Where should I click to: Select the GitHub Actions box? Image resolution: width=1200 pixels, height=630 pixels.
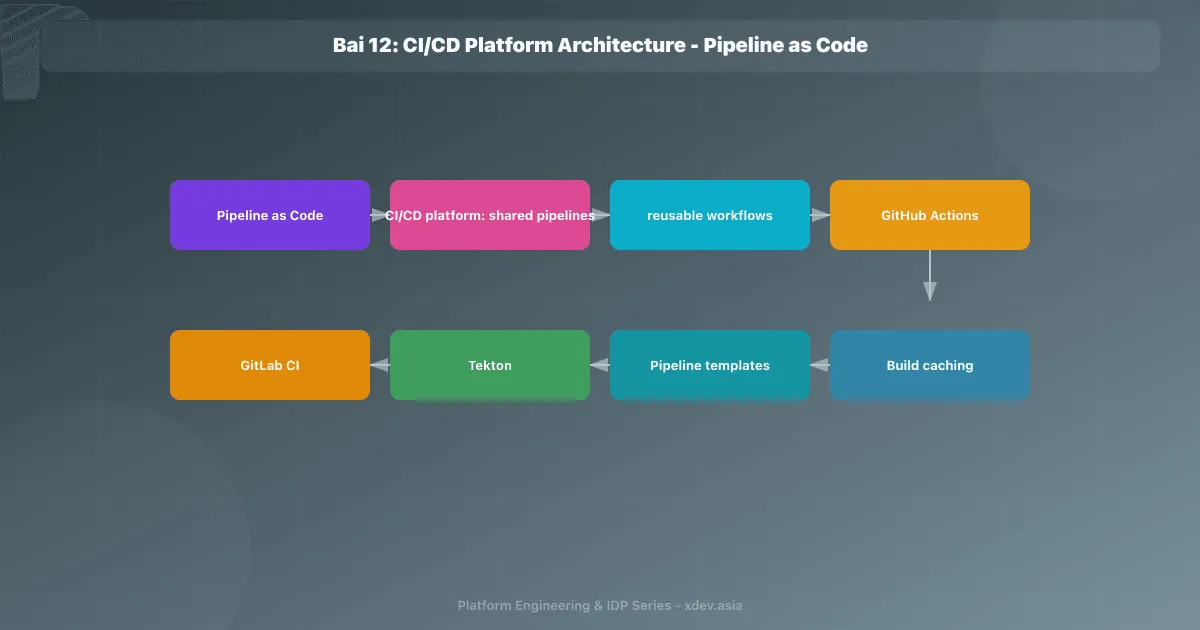pos(930,215)
